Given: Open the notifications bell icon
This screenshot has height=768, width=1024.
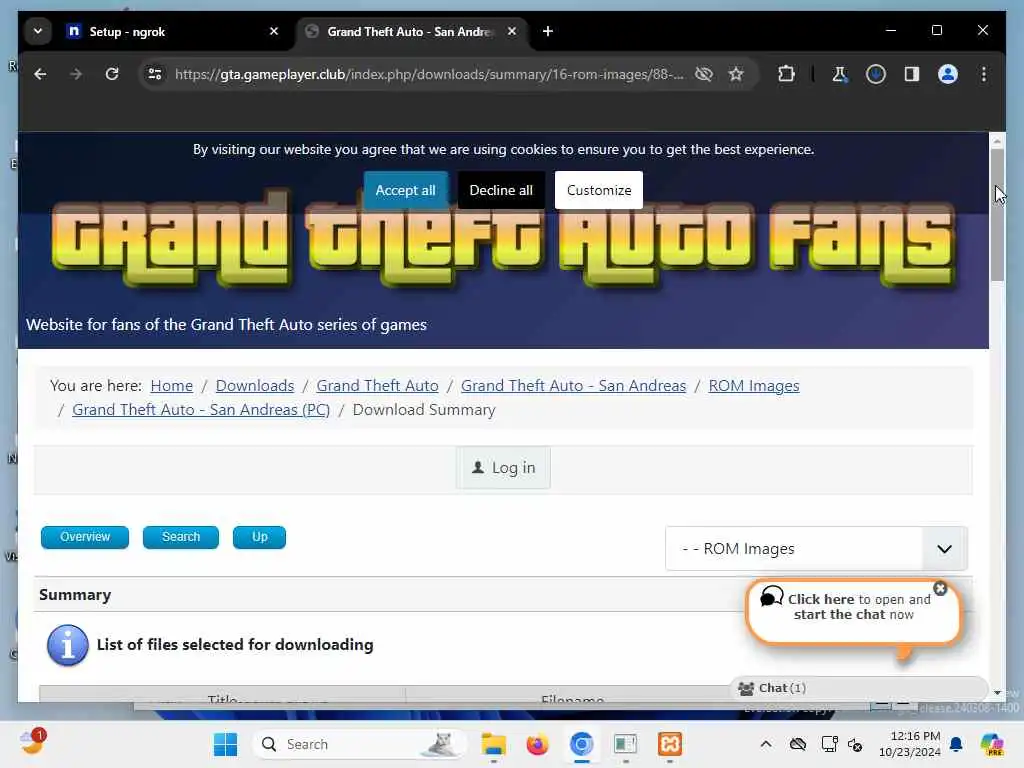Looking at the screenshot, I should [x=956, y=744].
